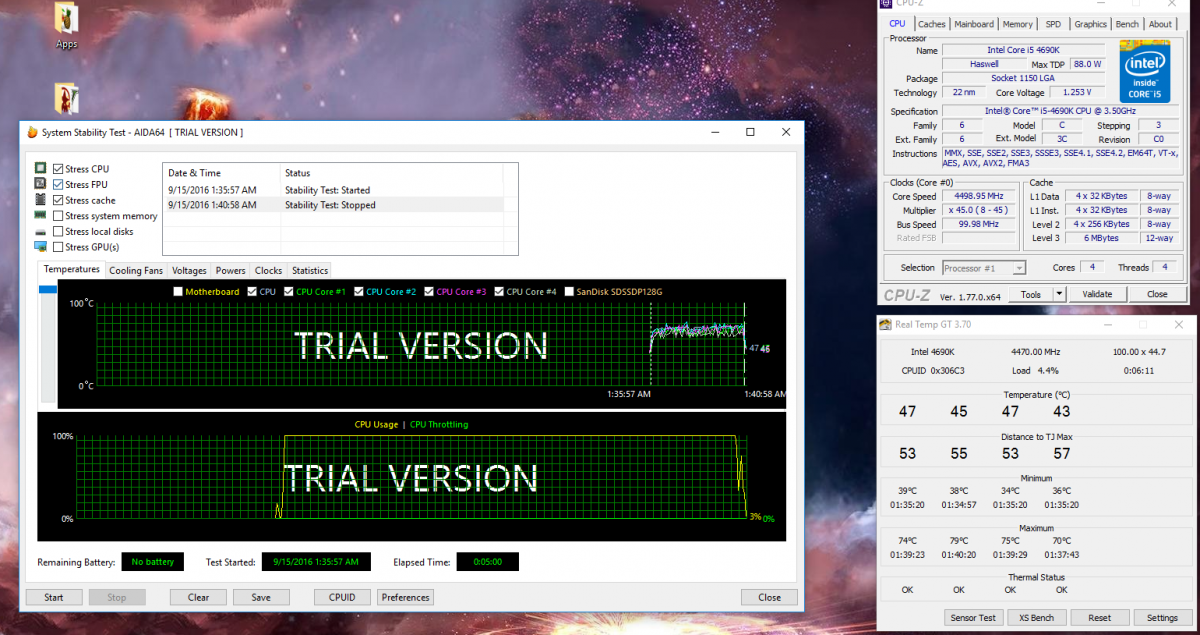
Task: Click the blue vertical slider beside temperature graph
Action: [47, 290]
